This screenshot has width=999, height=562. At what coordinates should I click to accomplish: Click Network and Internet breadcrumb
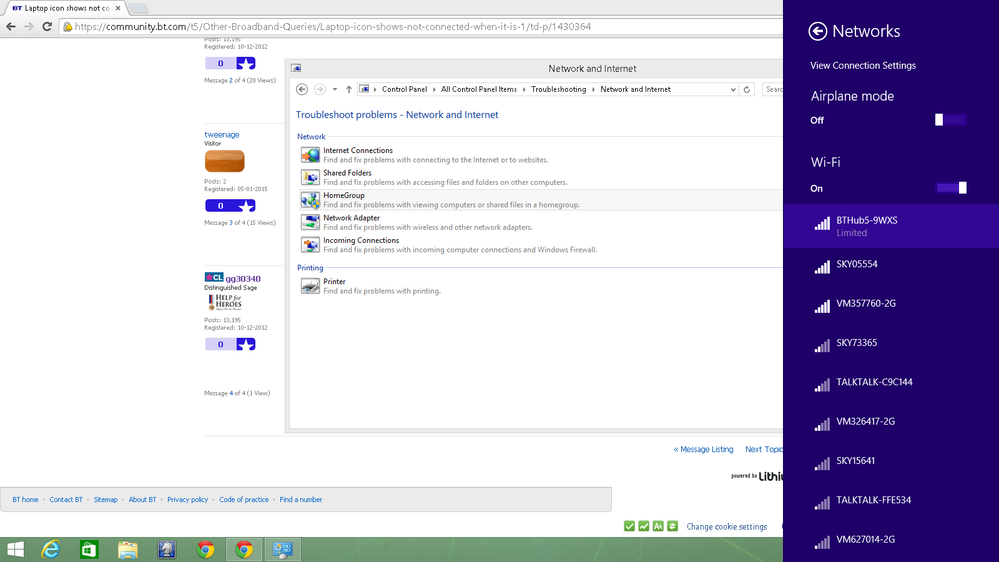[x=635, y=89]
